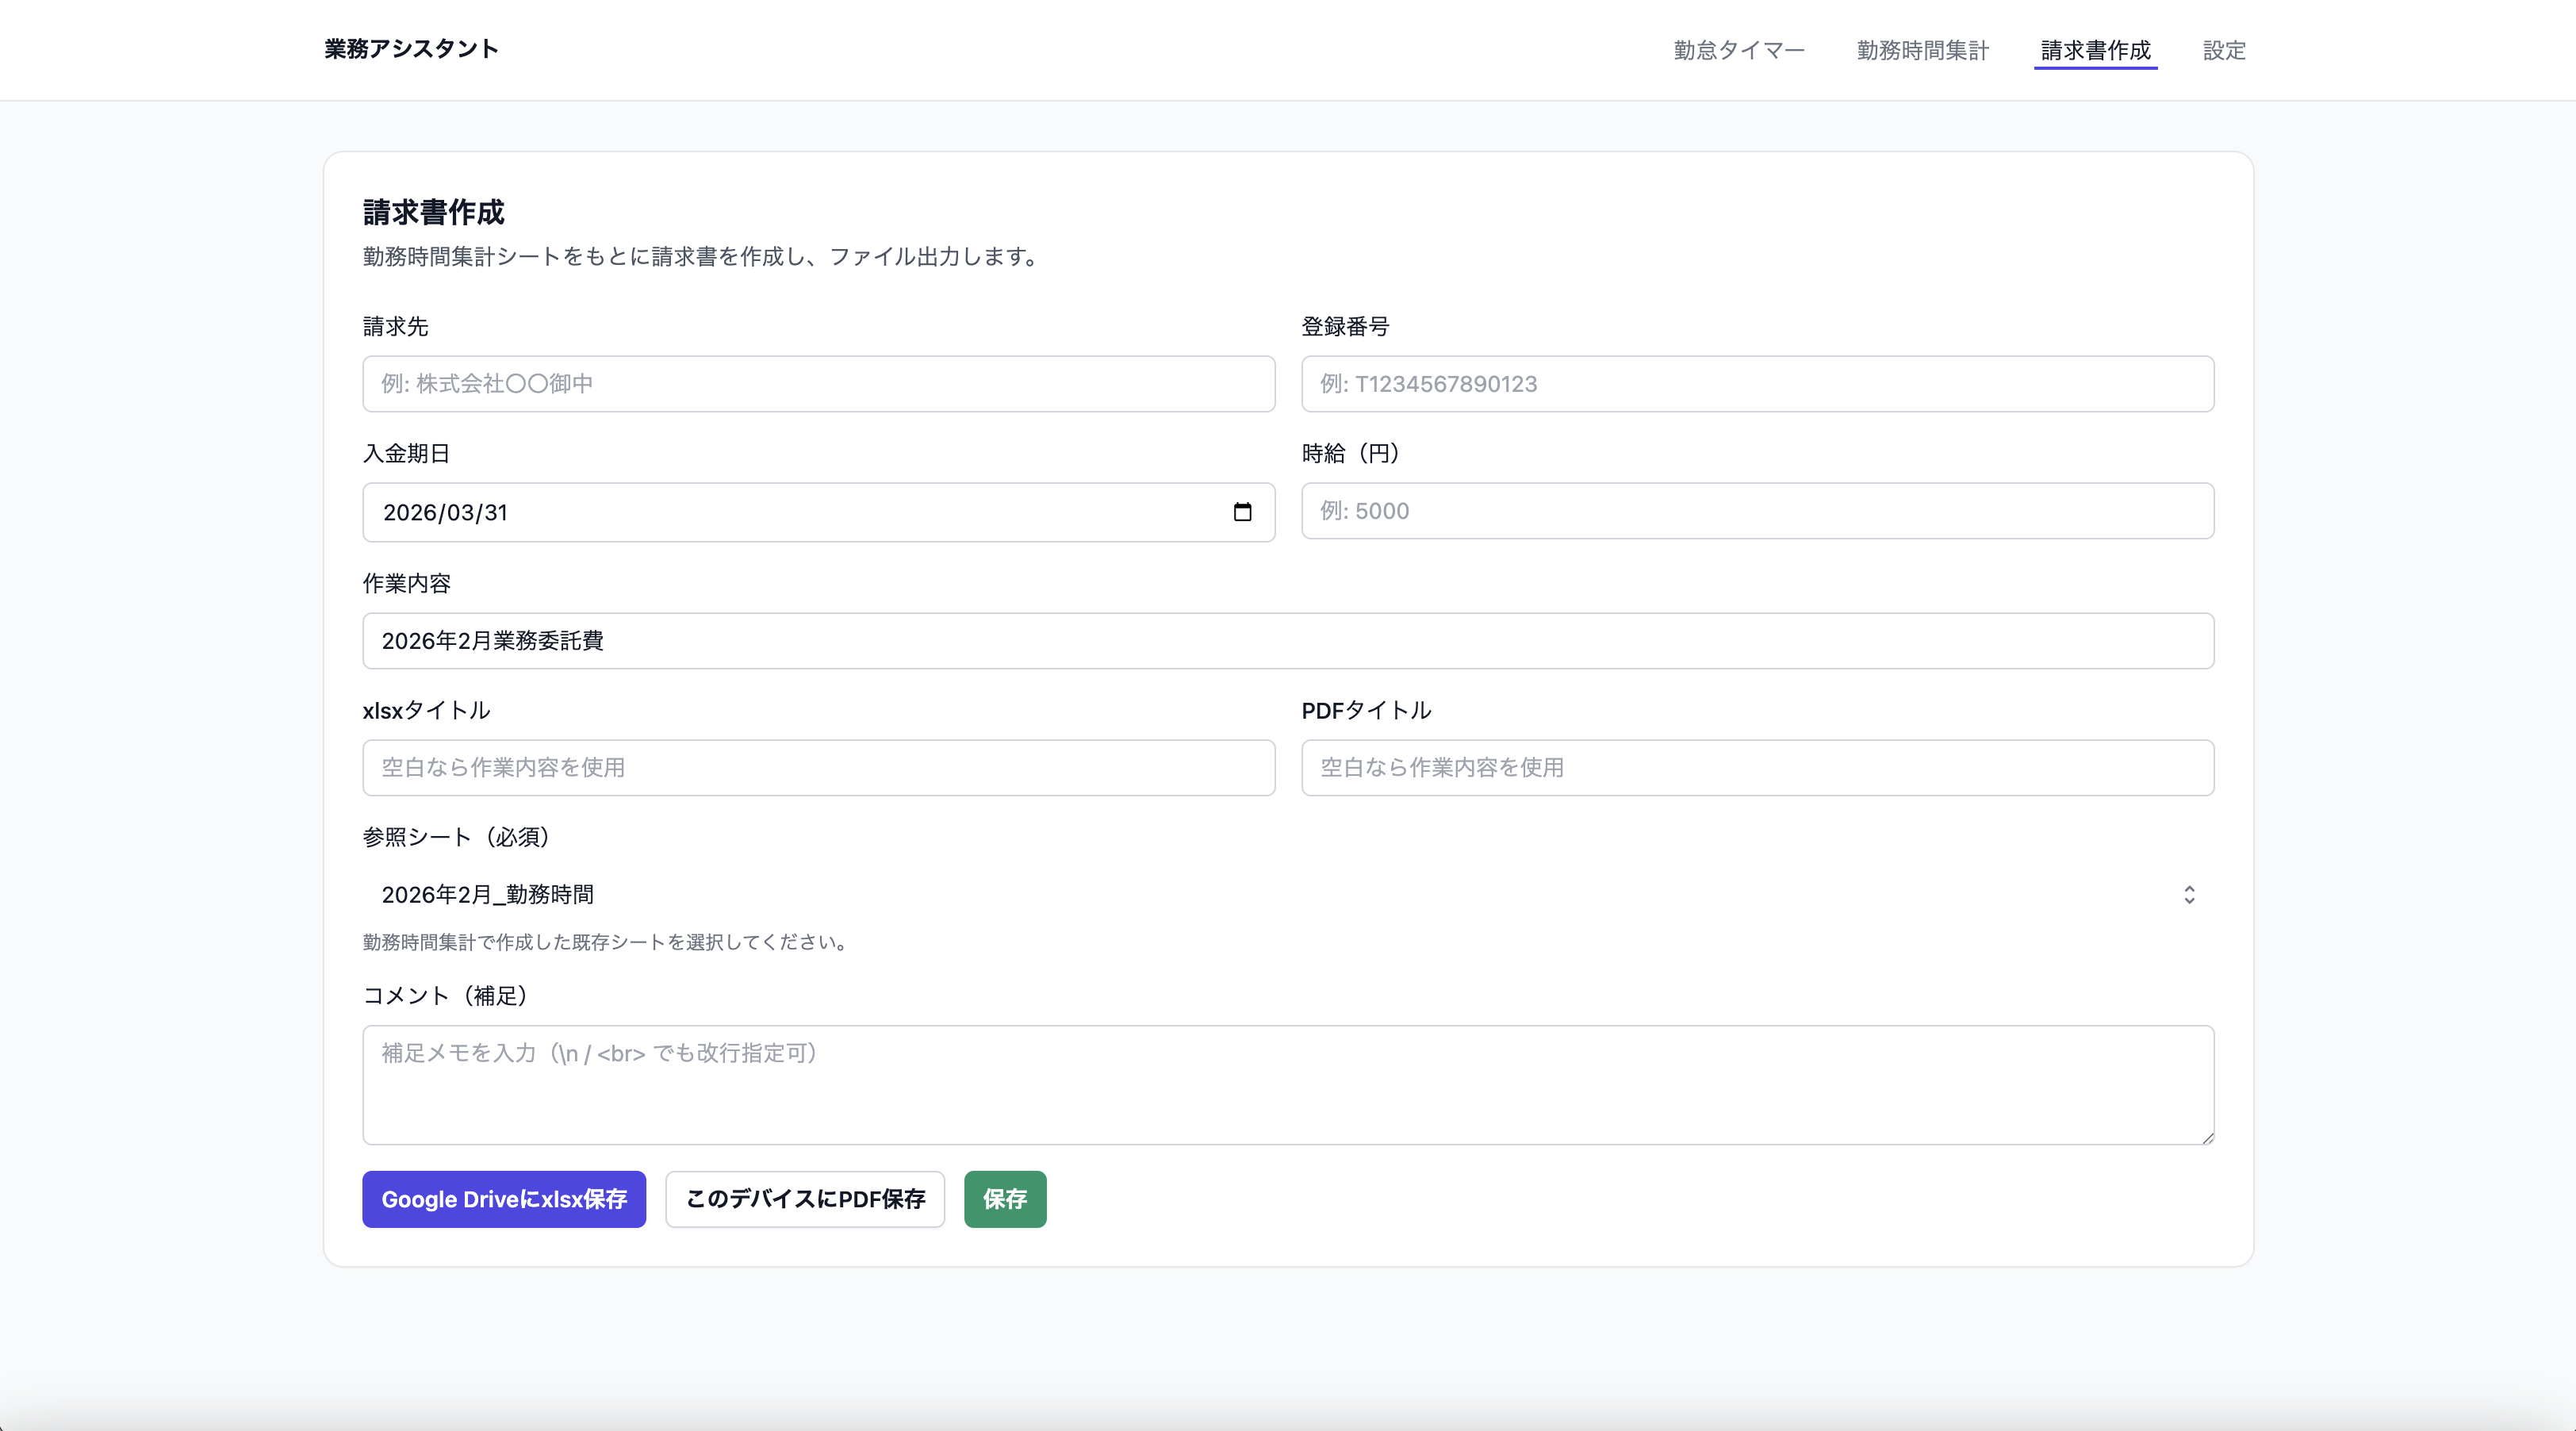Screen dimensions: 2576x1431
Task: Open the 勤怠タイマー tab
Action: click(1738, 50)
